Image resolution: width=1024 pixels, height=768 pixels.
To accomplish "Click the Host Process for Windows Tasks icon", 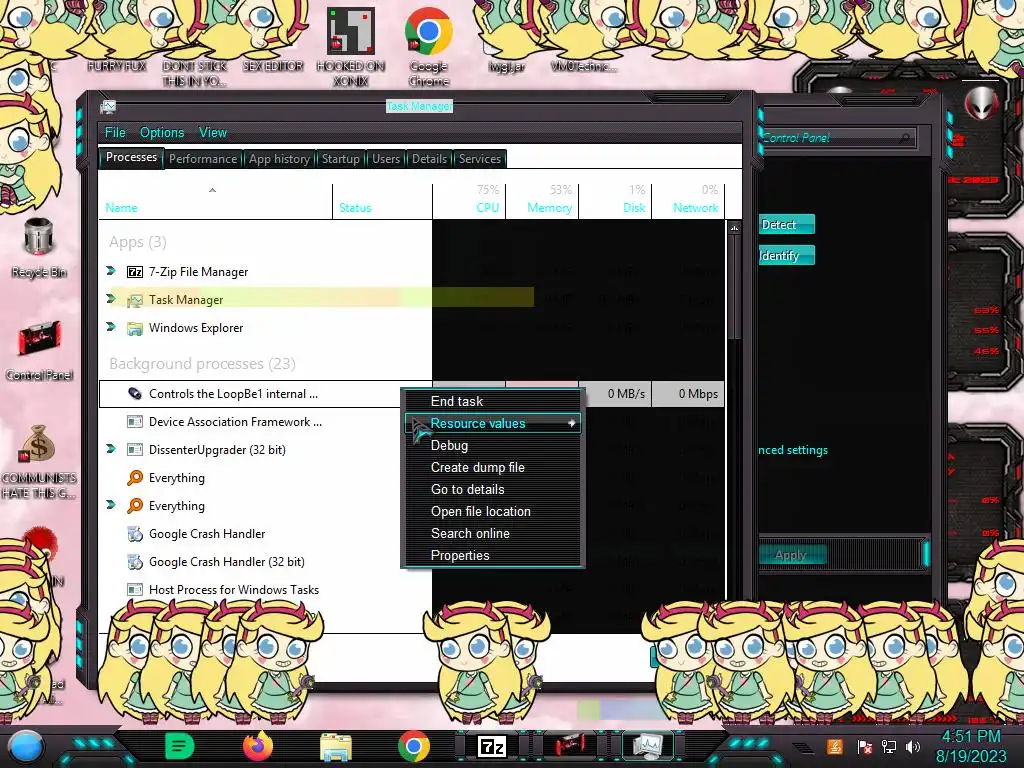I will pyautogui.click(x=135, y=590).
